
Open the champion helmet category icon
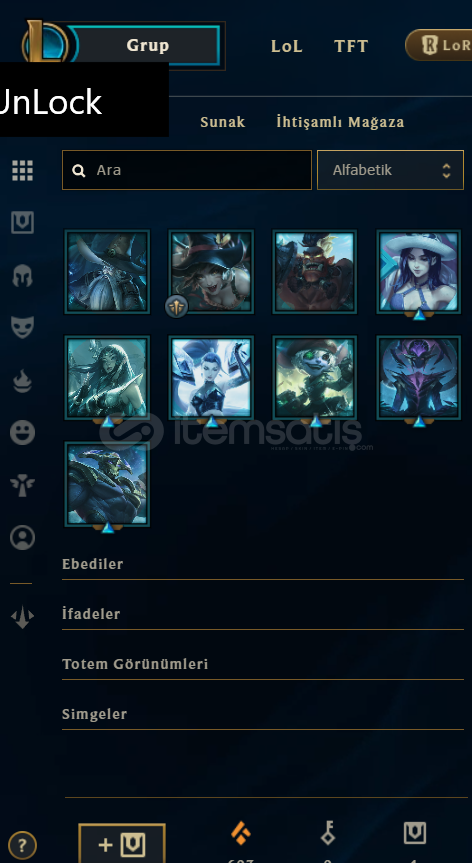(x=23, y=275)
